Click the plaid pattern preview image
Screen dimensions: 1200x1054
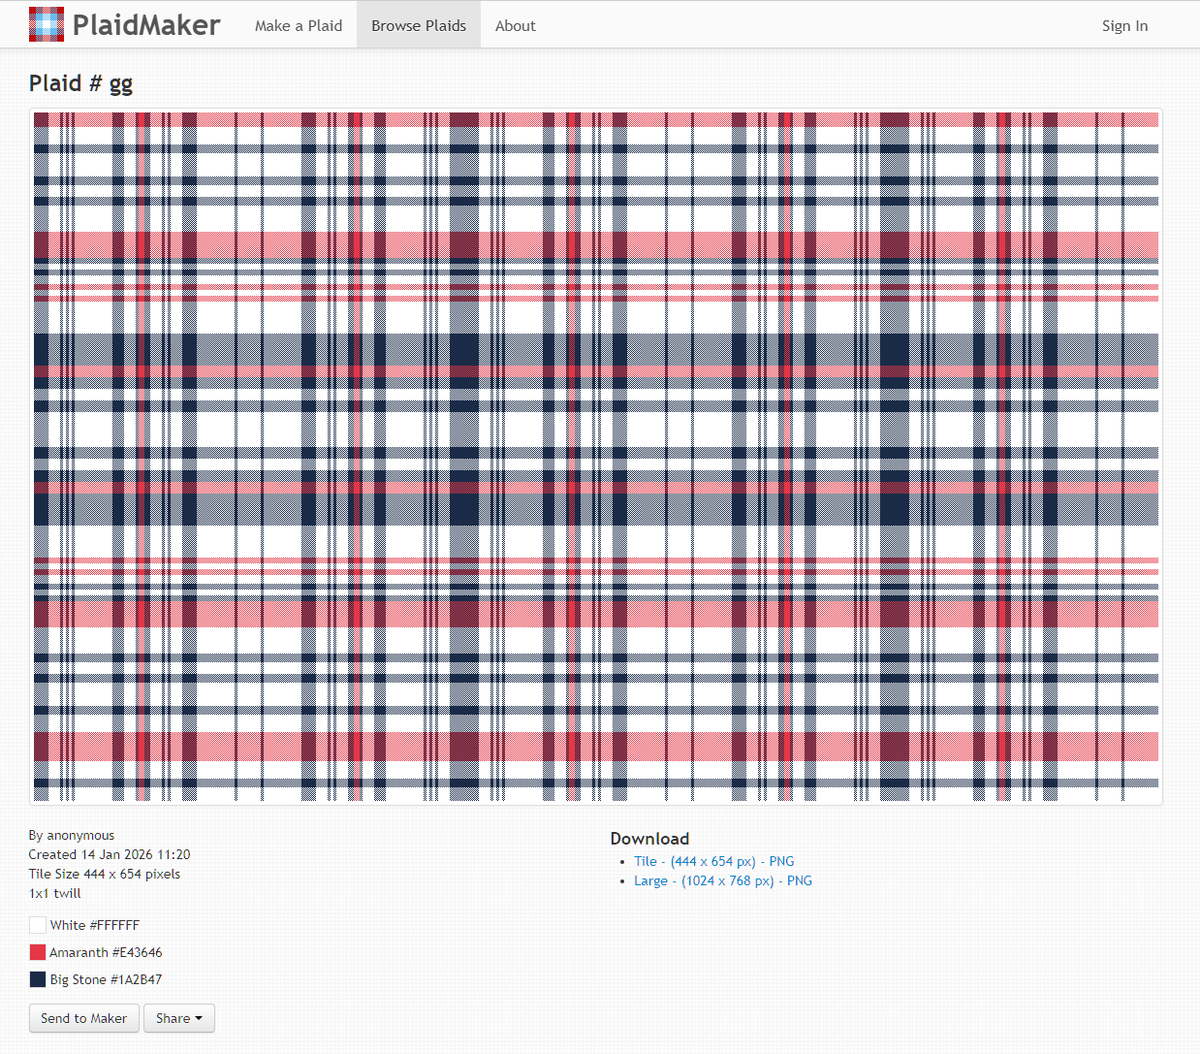tap(596, 456)
